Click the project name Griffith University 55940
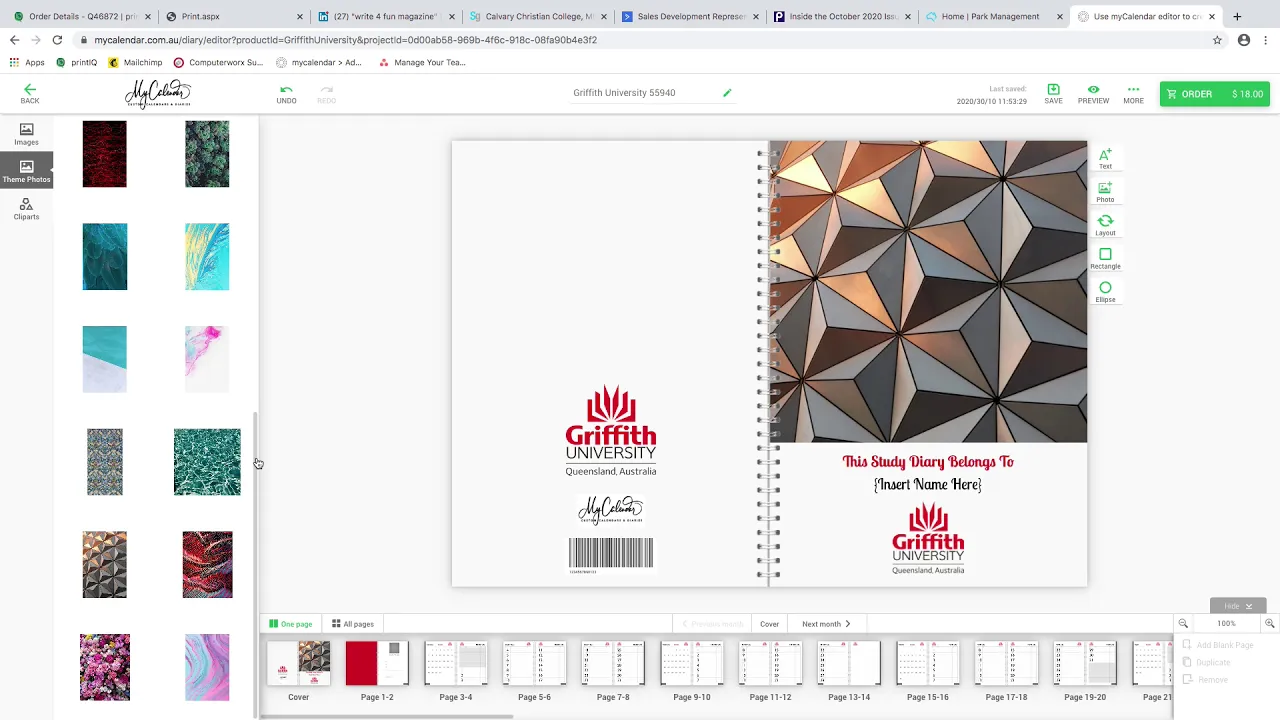The width and height of the screenshot is (1280, 720). pyautogui.click(x=624, y=93)
